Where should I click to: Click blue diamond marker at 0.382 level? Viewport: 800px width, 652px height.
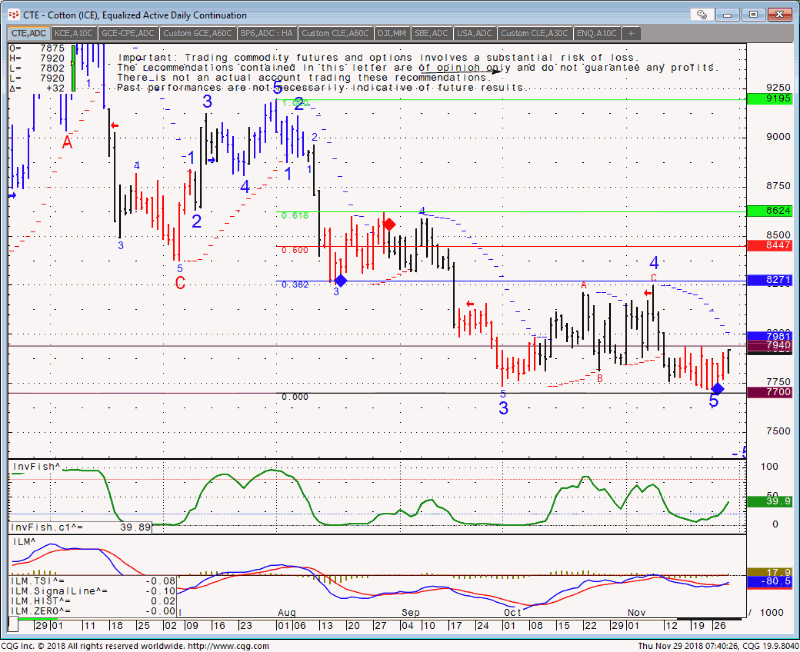point(340,281)
